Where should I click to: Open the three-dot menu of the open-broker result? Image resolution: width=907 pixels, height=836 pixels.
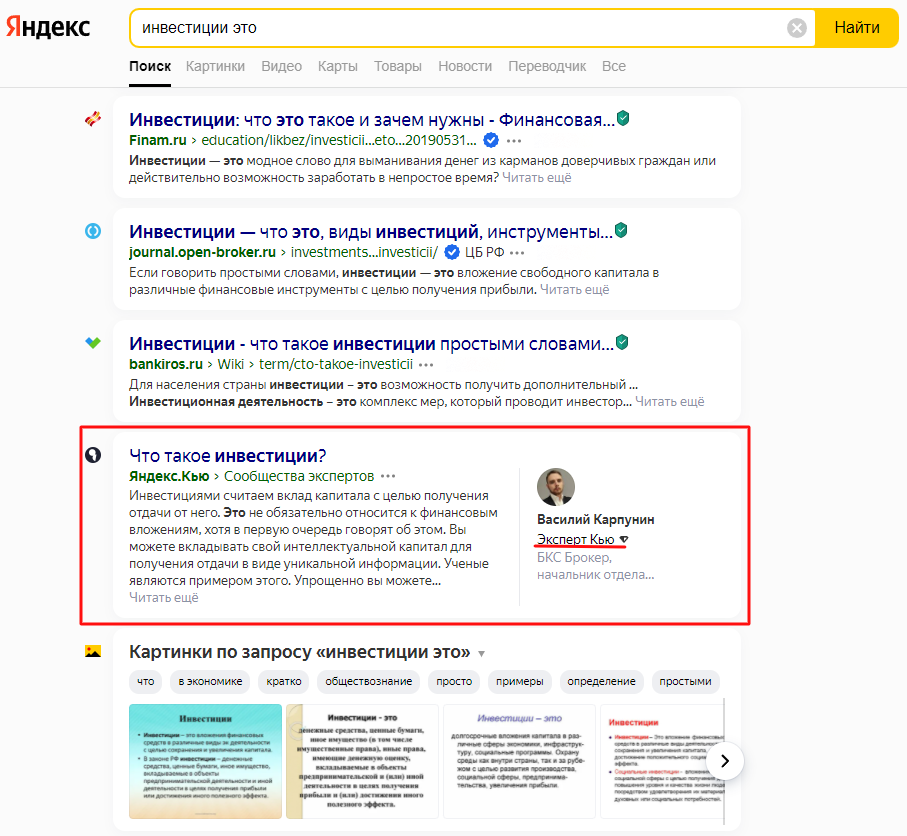[517, 253]
